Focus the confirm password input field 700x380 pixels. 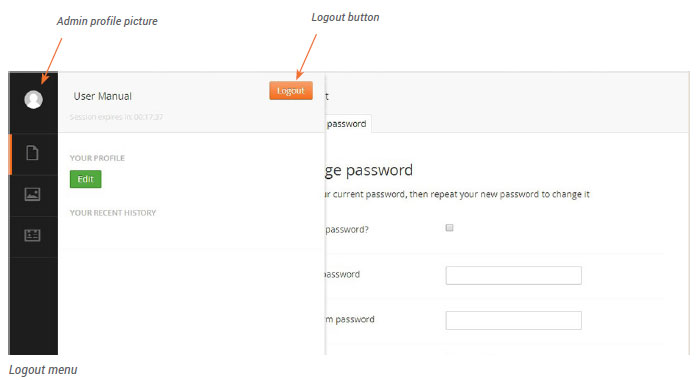click(x=513, y=321)
